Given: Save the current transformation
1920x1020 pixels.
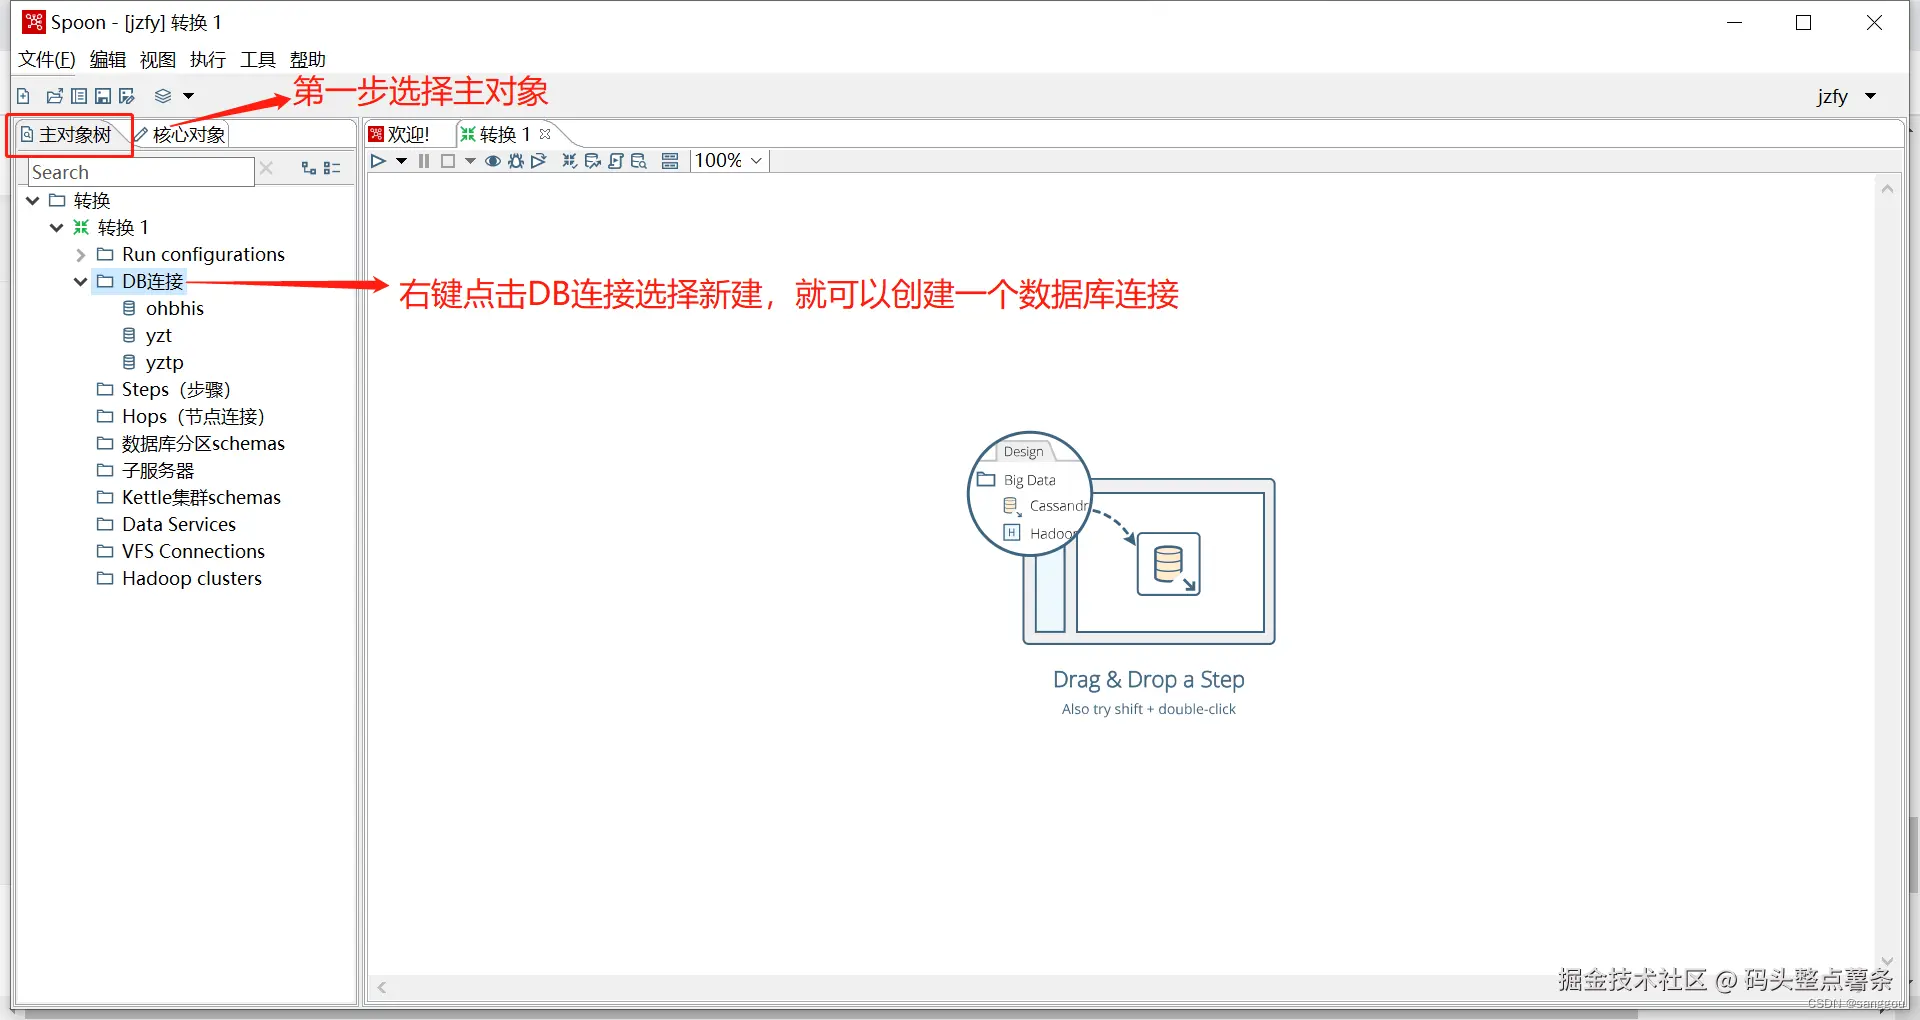Looking at the screenshot, I should (x=103, y=96).
